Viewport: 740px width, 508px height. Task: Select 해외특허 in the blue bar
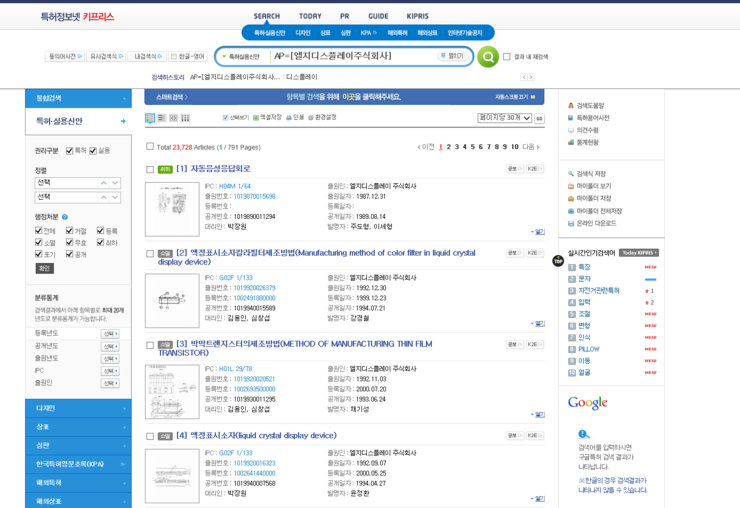[397, 33]
